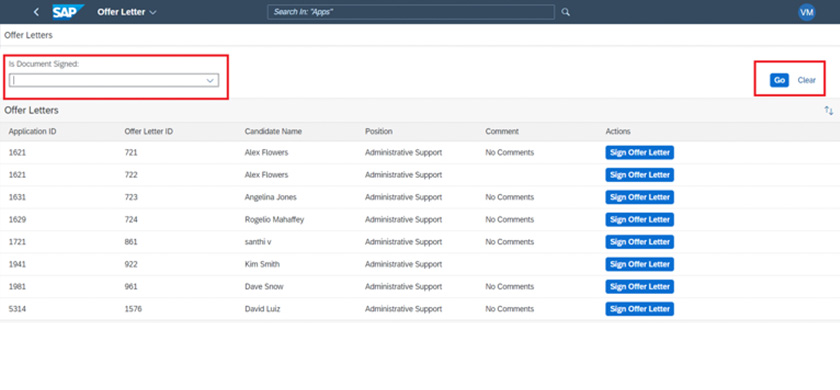840x390 pixels.
Task: Go back using the header arrow
Action: pyautogui.click(x=36, y=12)
